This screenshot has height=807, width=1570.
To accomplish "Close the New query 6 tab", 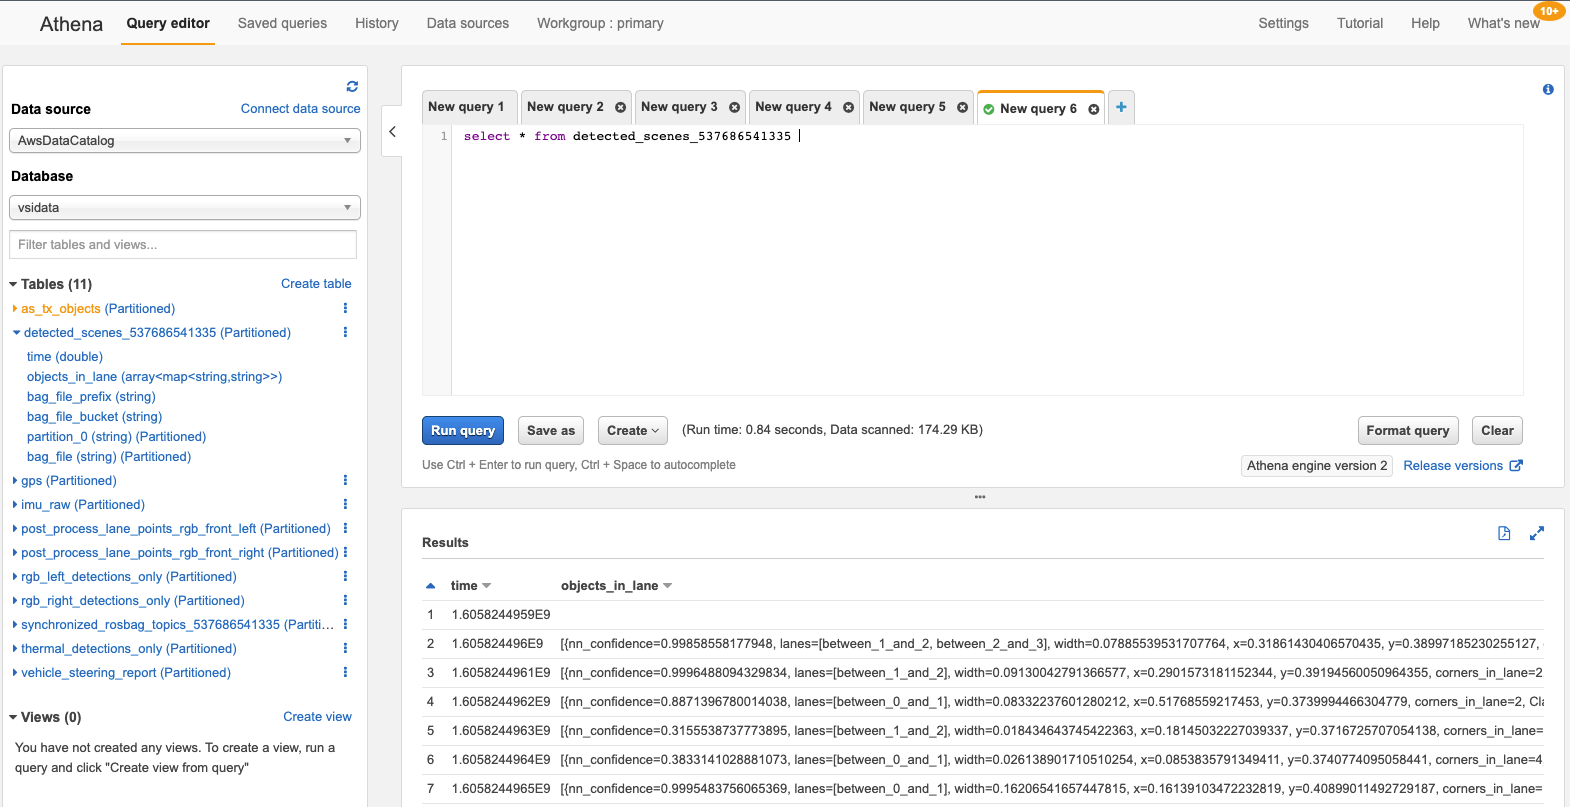I will coord(1094,109).
